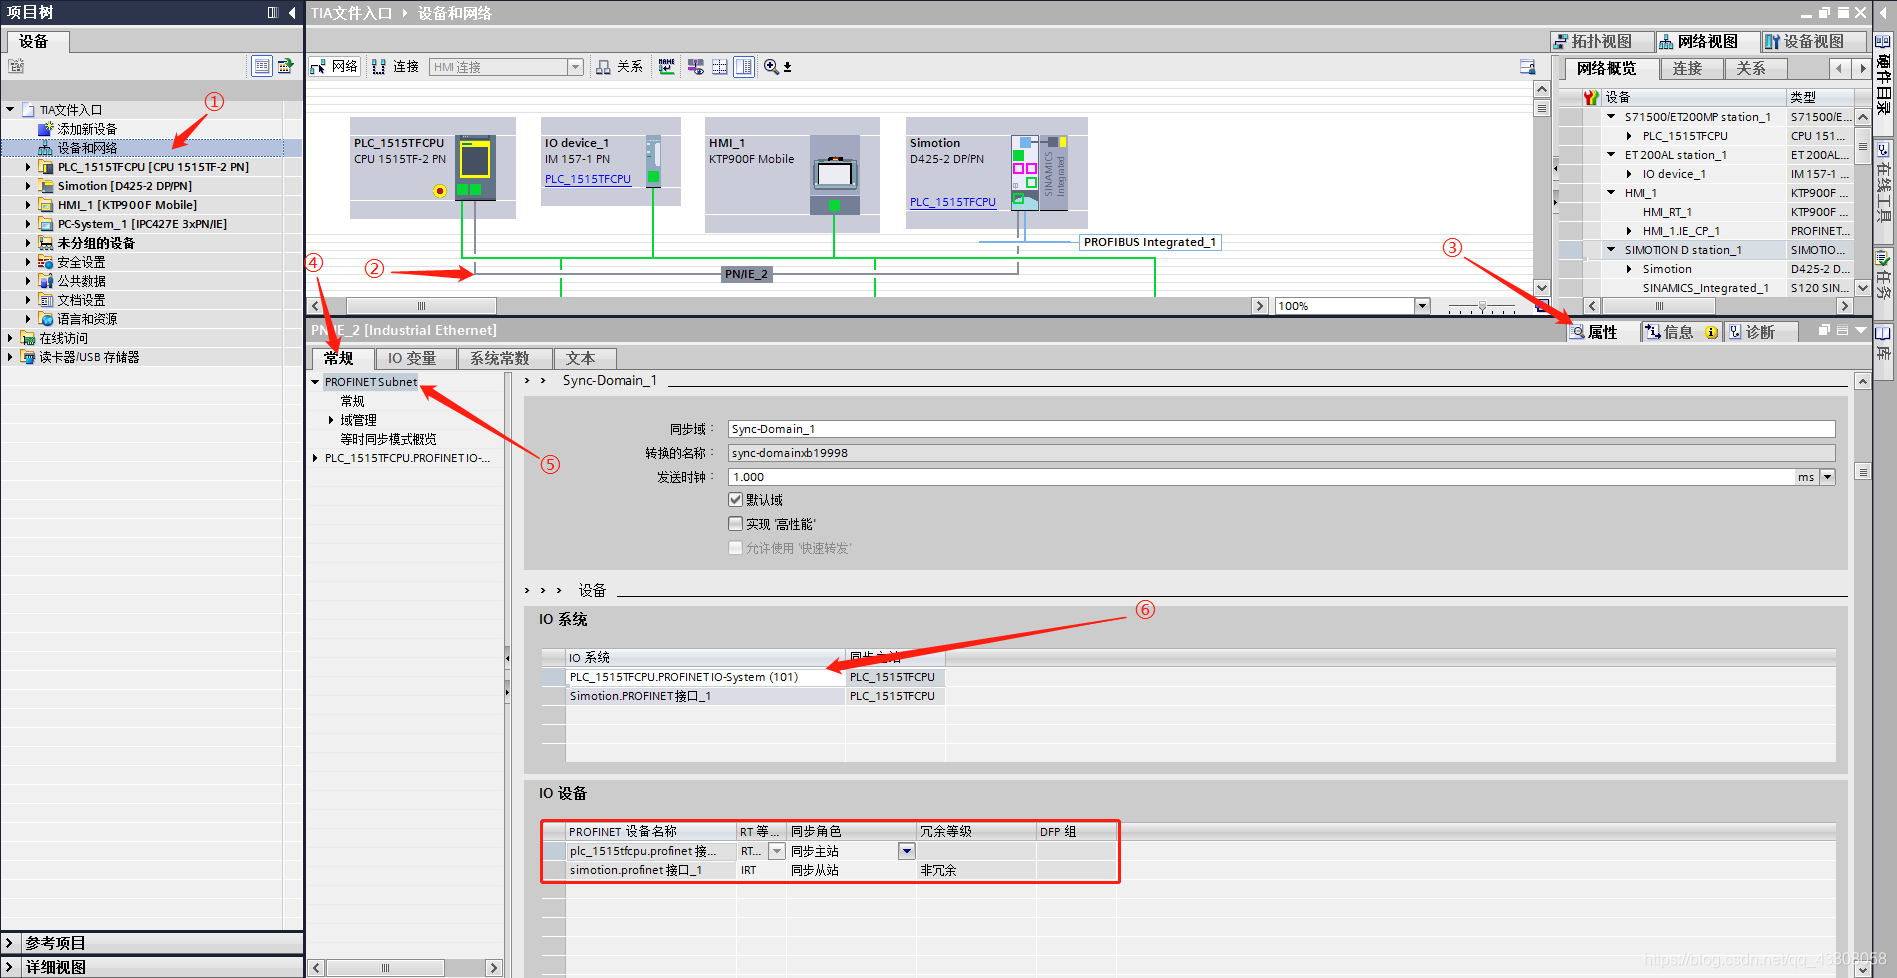Click the user window icon at toolbar right end

coord(1527,67)
